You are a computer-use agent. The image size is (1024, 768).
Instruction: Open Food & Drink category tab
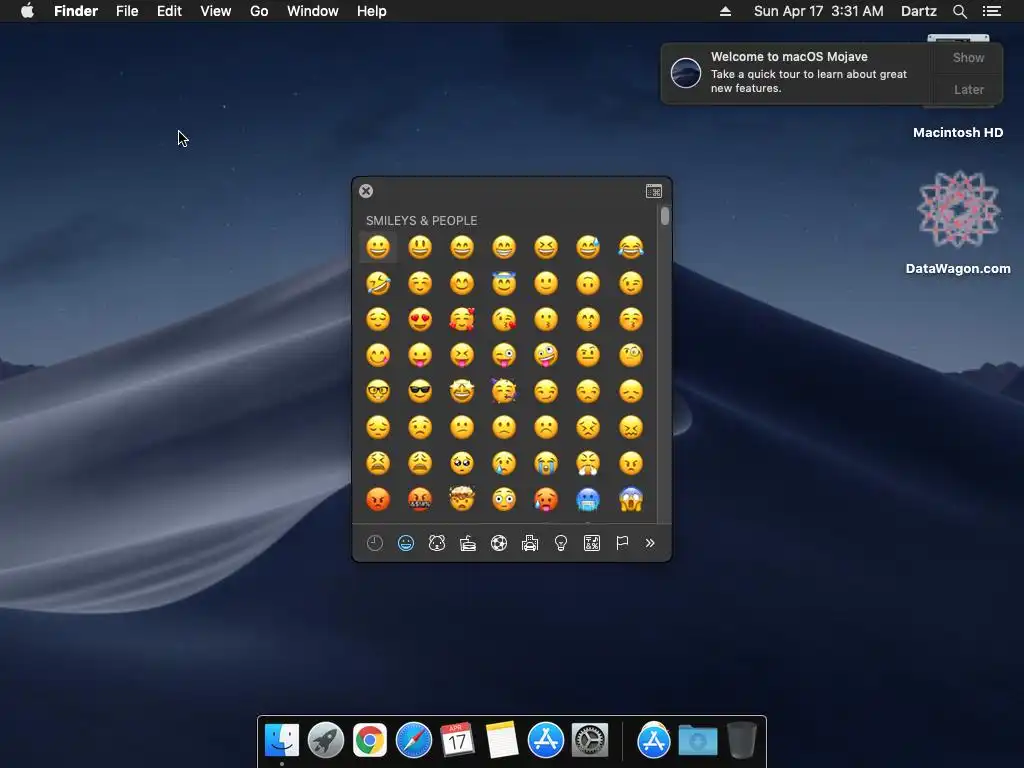[x=468, y=543]
